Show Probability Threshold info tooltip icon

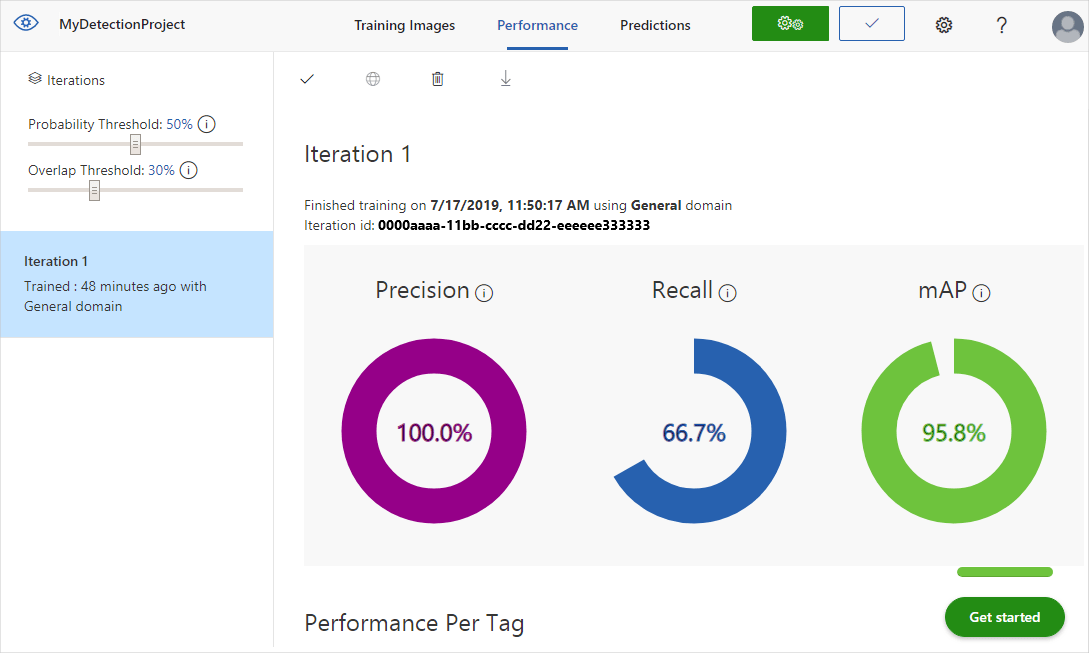pyautogui.click(x=206, y=124)
